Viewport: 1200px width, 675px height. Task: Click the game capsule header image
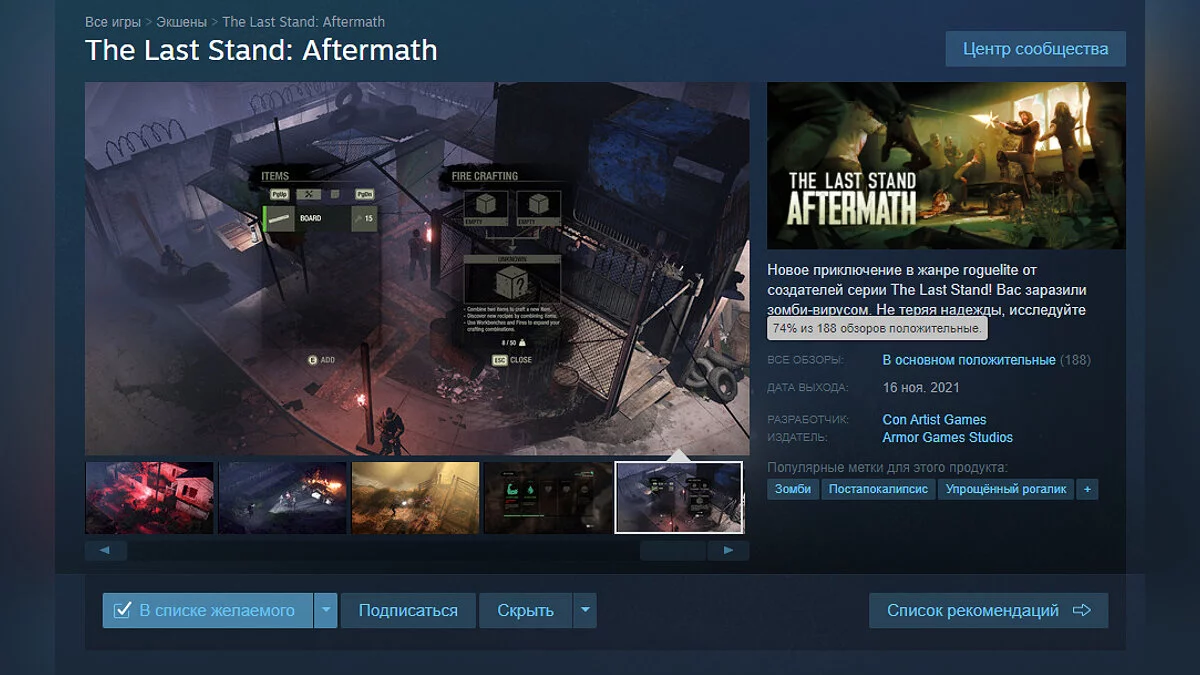coord(946,165)
